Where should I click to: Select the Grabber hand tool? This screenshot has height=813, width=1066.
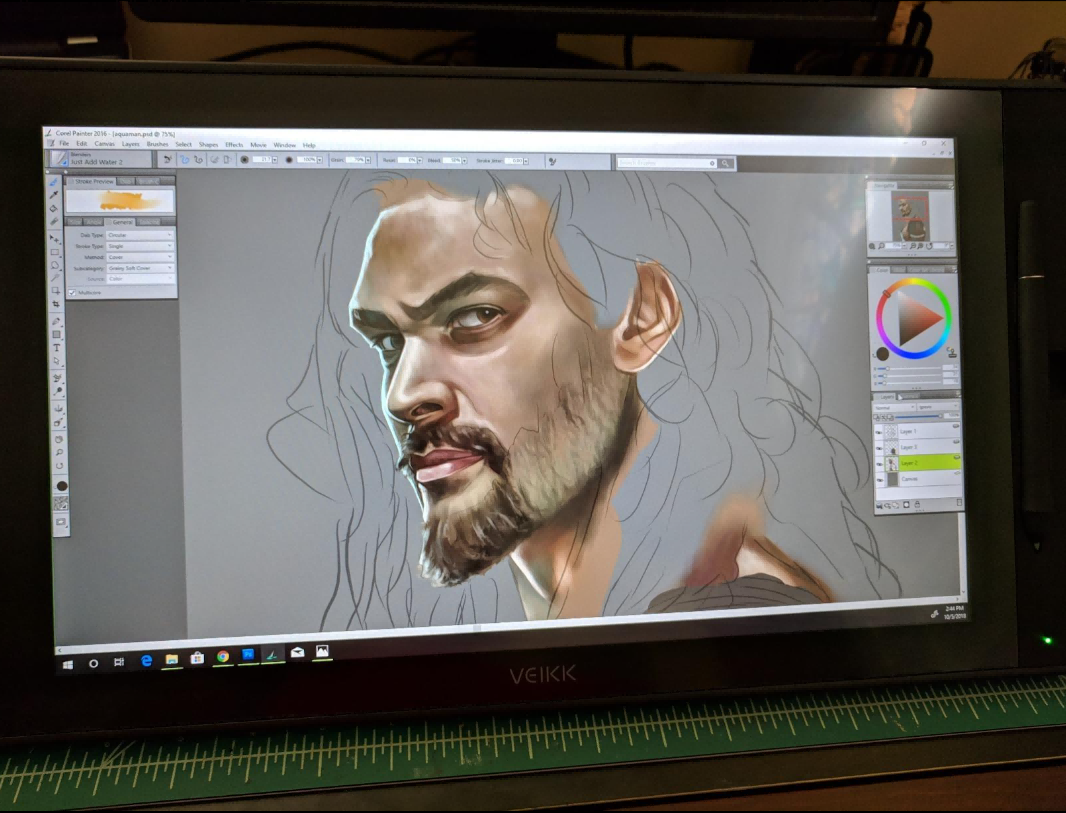pyautogui.click(x=58, y=438)
